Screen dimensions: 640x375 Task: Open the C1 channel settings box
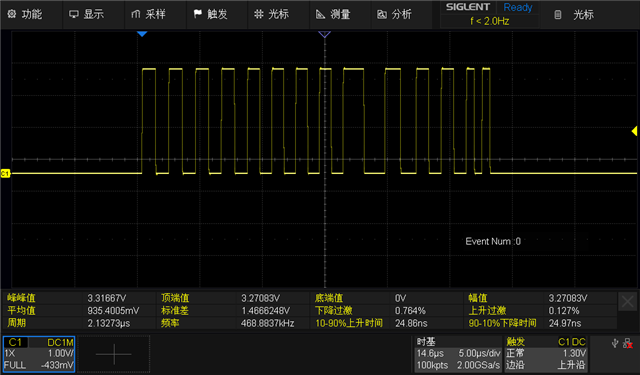tap(39, 354)
